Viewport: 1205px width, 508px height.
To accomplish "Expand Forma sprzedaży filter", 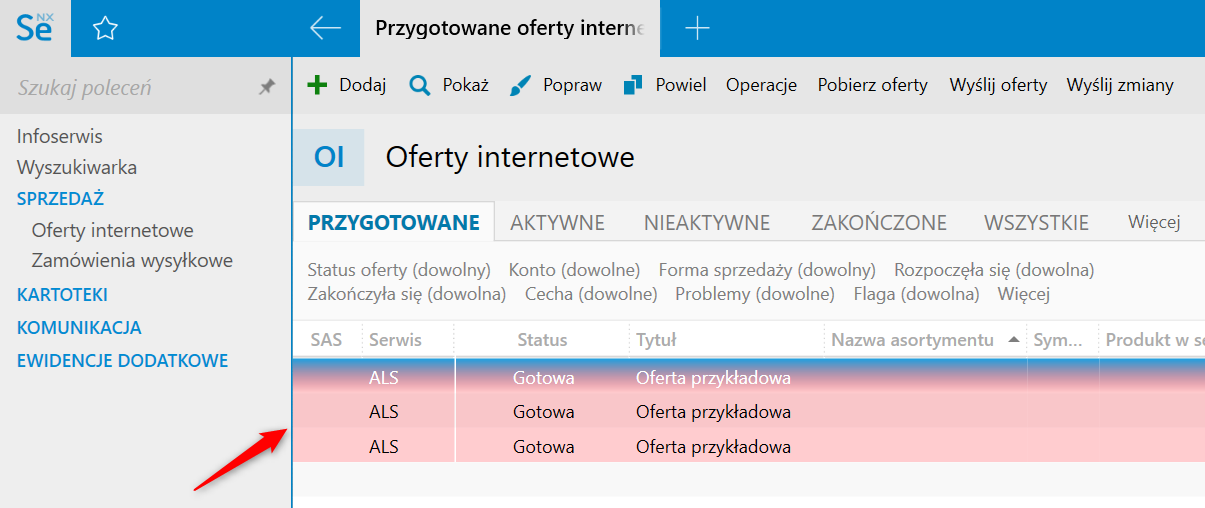I will coord(766,270).
